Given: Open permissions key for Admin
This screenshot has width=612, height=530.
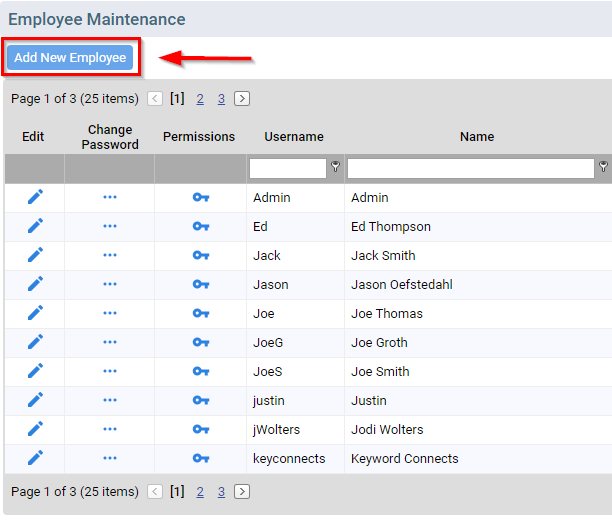Looking at the screenshot, I should pos(201,197).
